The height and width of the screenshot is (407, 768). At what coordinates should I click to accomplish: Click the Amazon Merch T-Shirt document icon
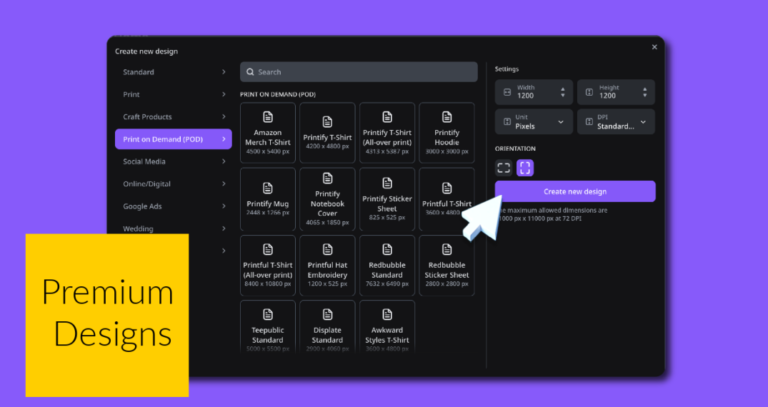(268, 117)
